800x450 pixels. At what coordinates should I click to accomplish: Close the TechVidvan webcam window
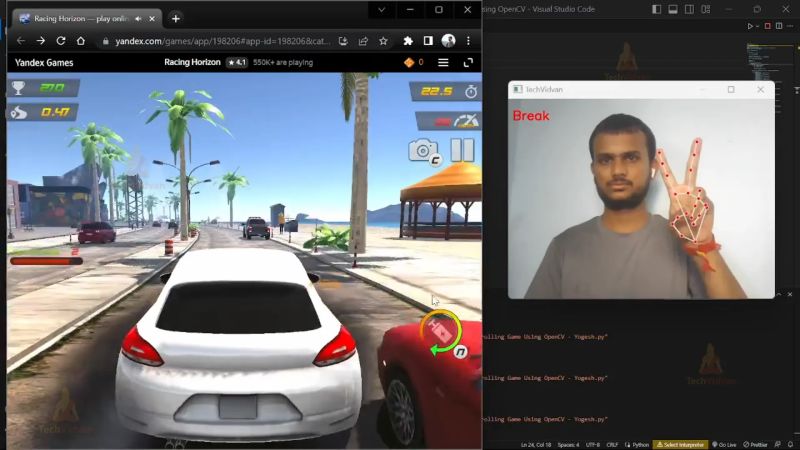[x=760, y=89]
